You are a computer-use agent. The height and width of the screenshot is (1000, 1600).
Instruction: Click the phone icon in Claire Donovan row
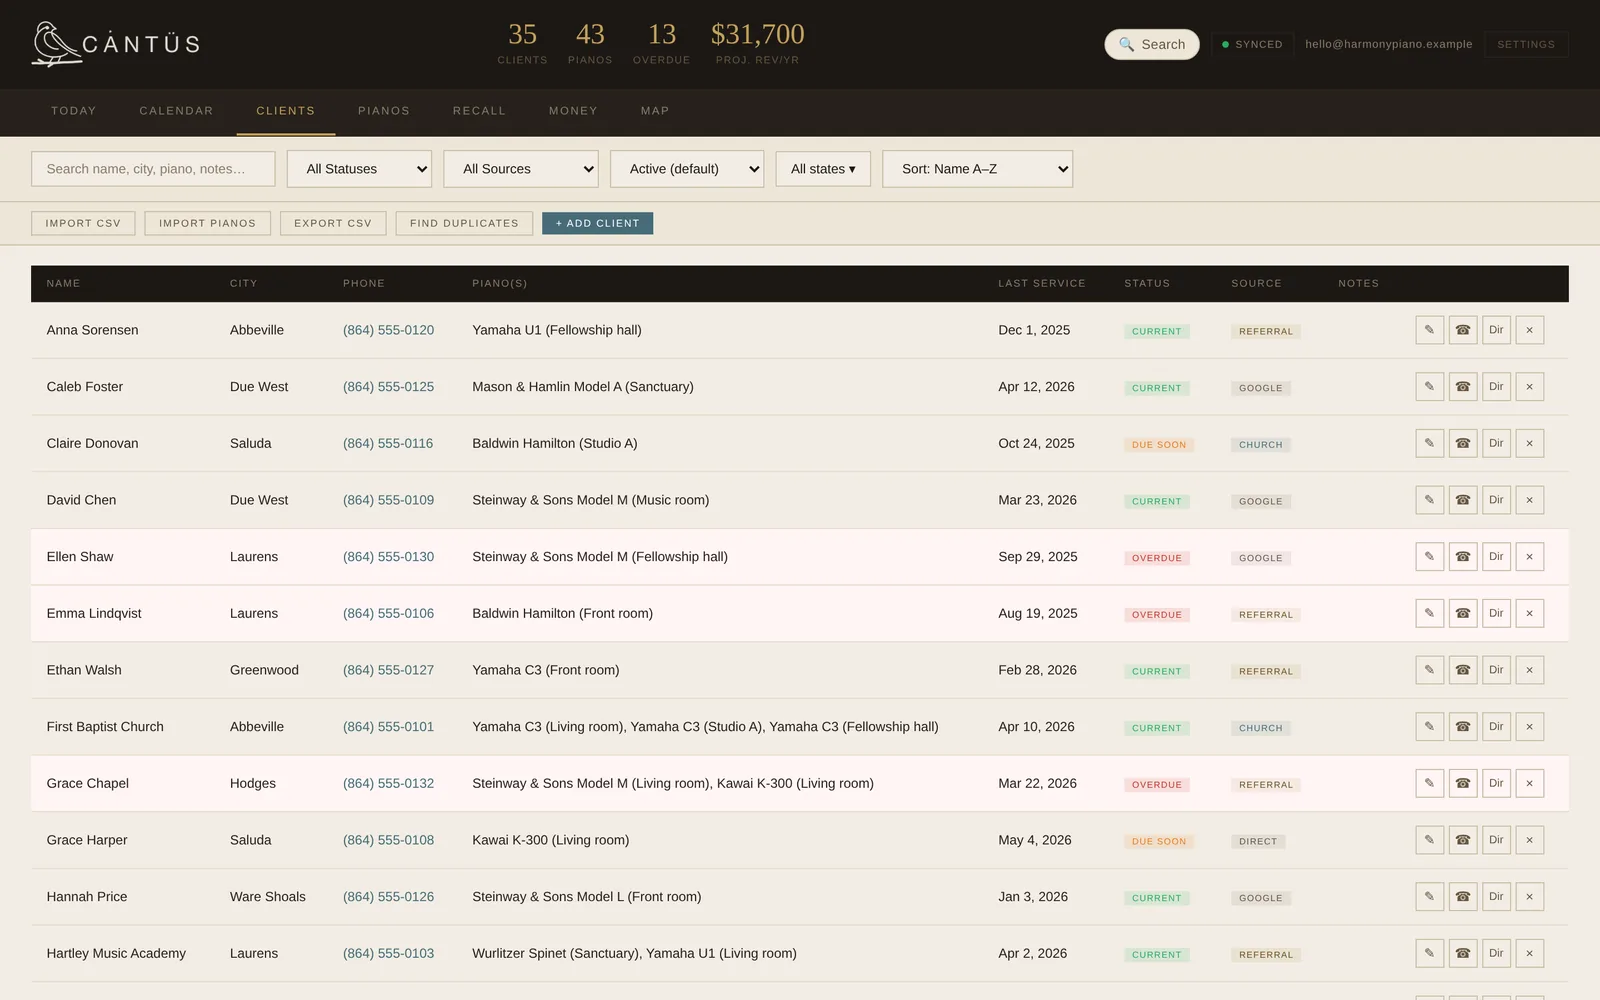[x=1463, y=443]
